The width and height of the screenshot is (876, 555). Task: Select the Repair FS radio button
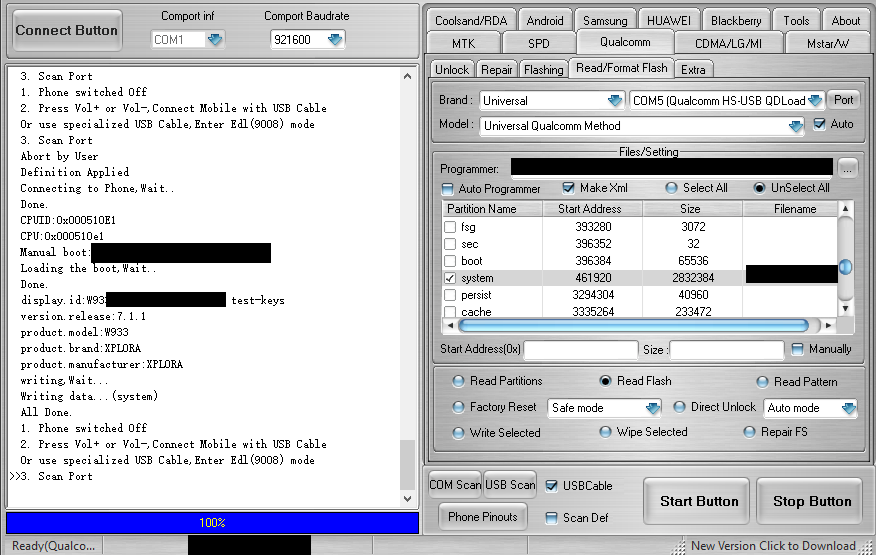(x=749, y=432)
